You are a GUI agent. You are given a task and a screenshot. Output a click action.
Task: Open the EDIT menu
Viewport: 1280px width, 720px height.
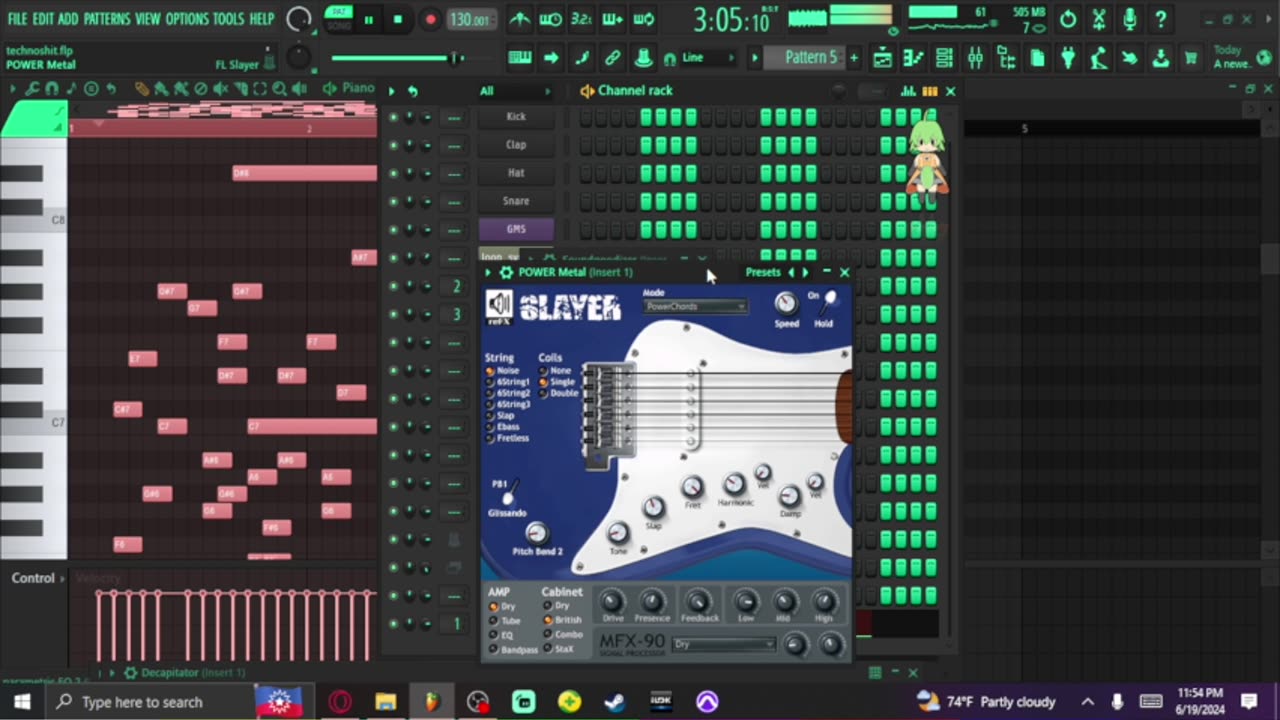pyautogui.click(x=43, y=19)
